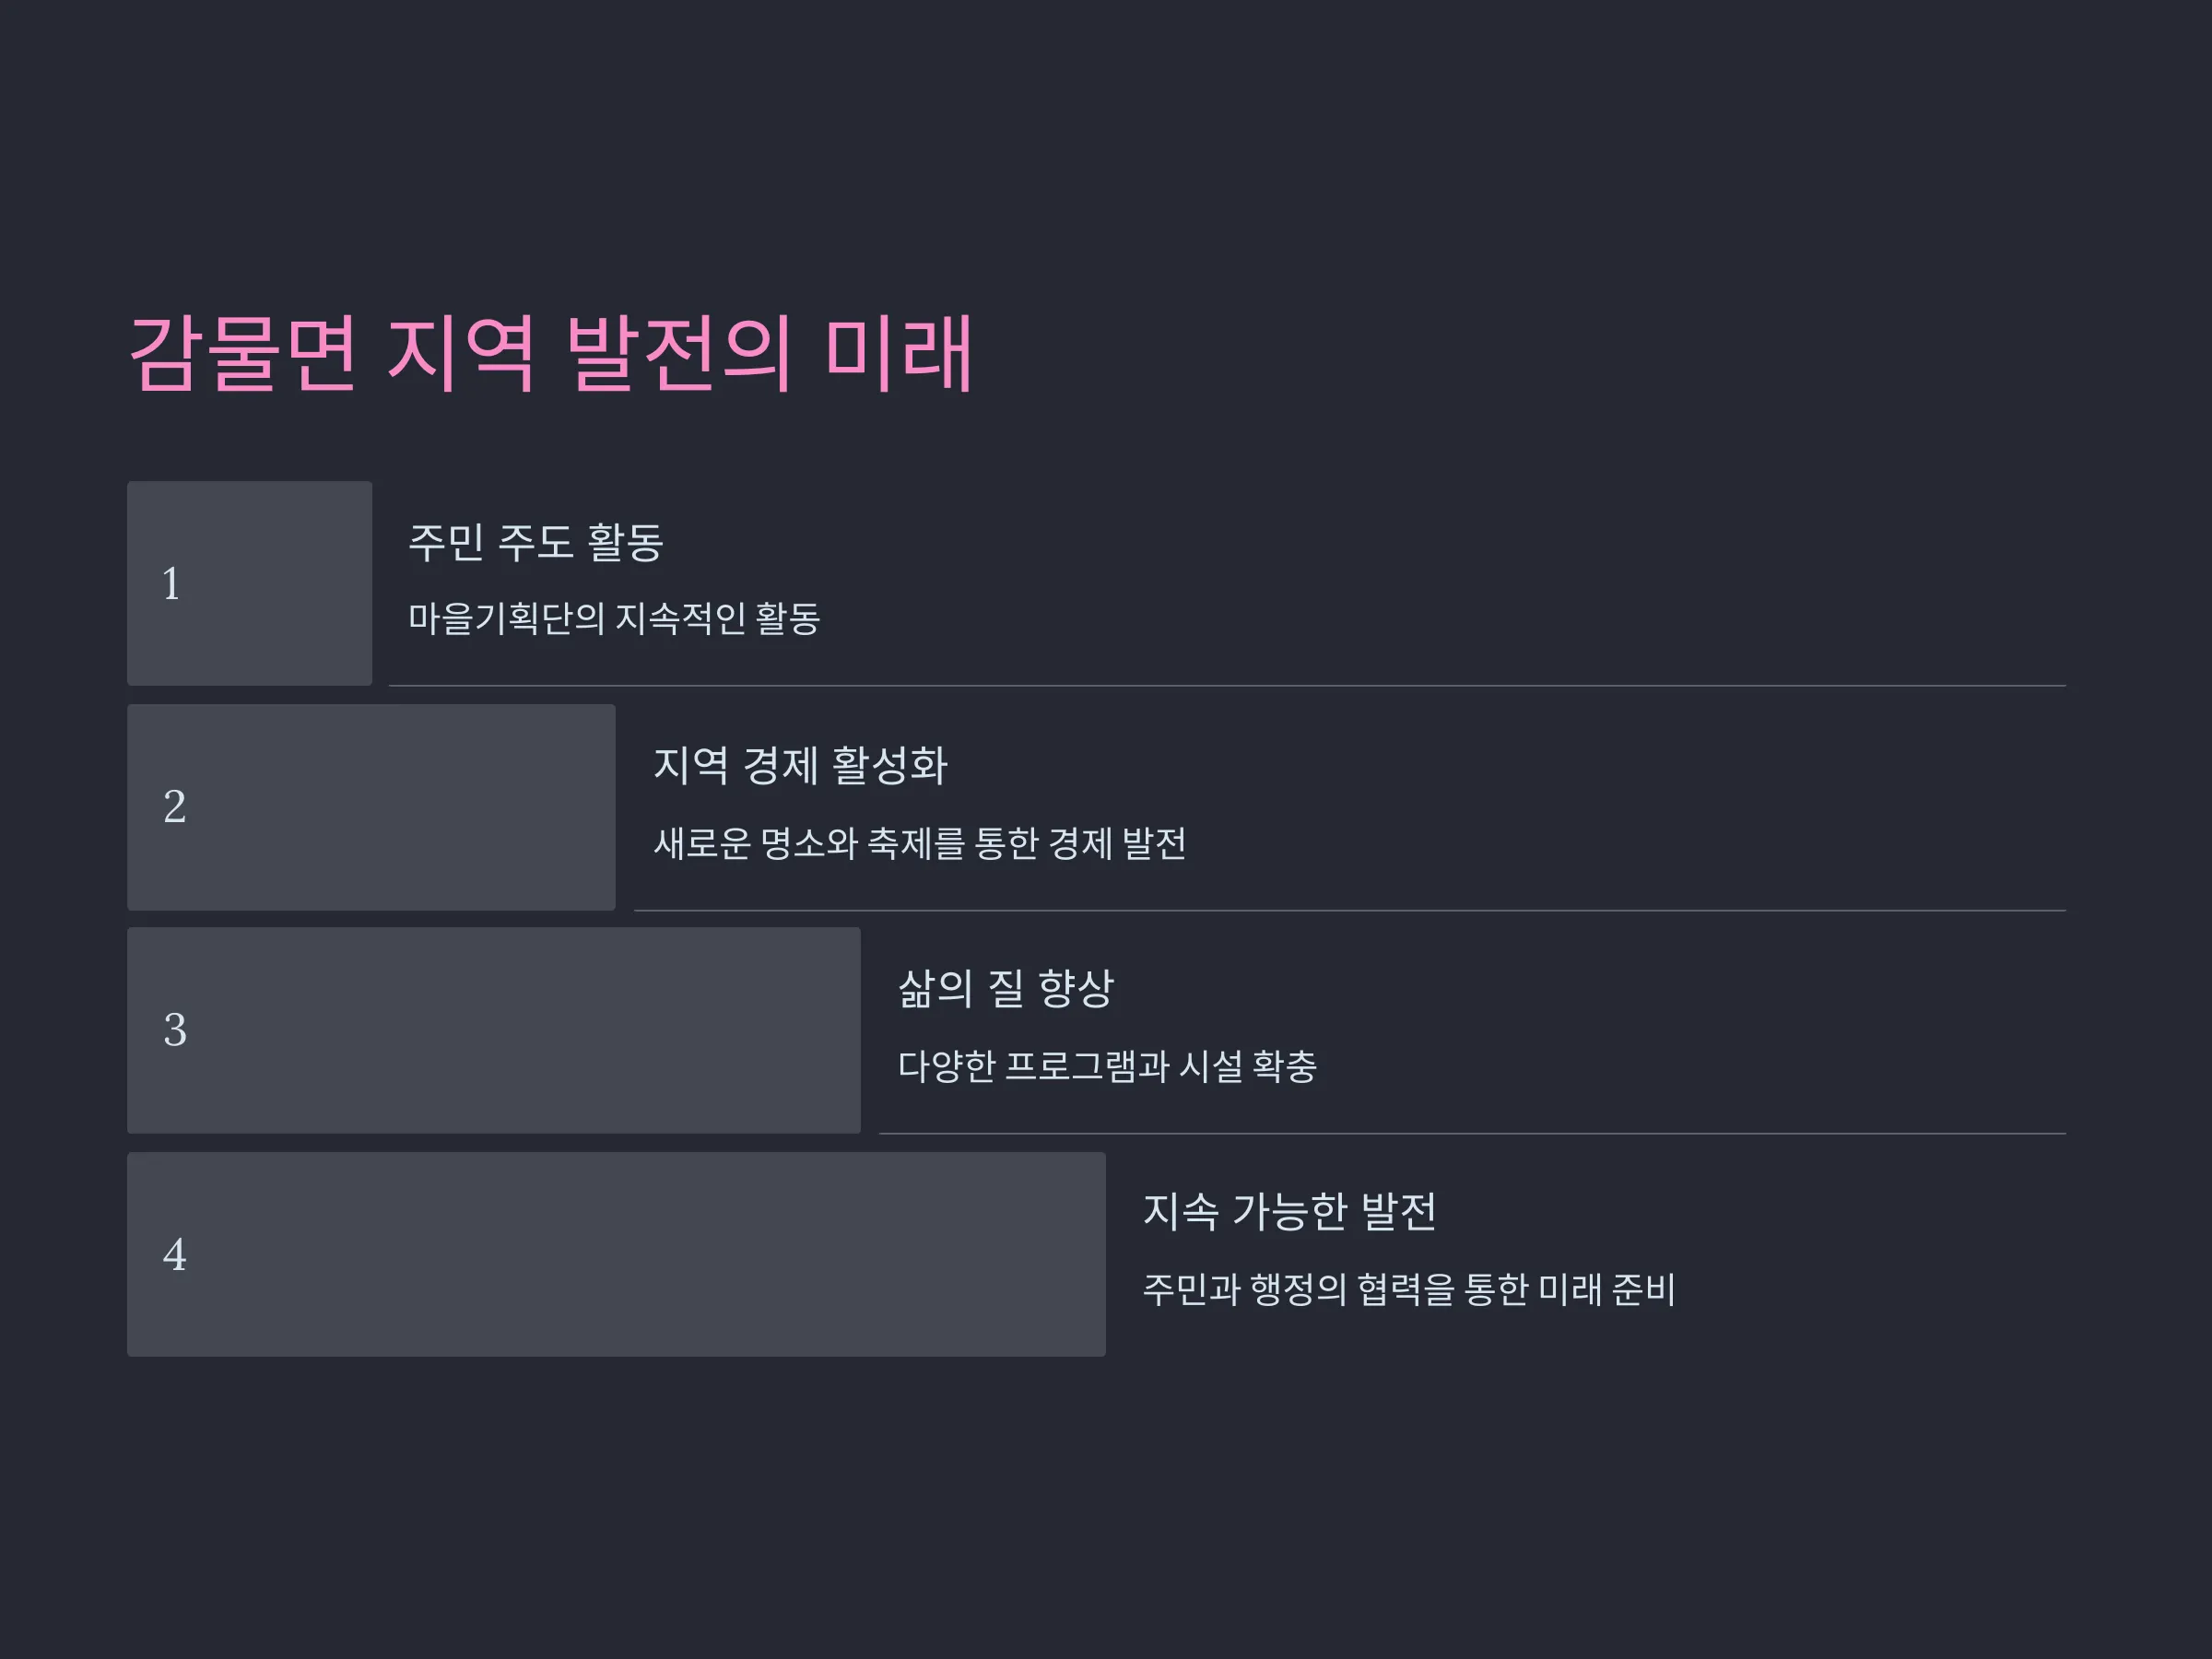Select the step 3 numbered bar

(494, 1030)
